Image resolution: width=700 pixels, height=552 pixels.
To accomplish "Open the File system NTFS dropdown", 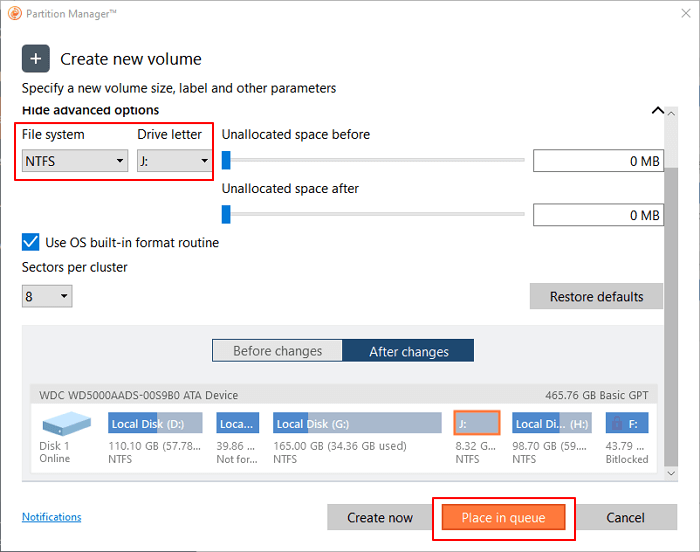I will pos(75,160).
